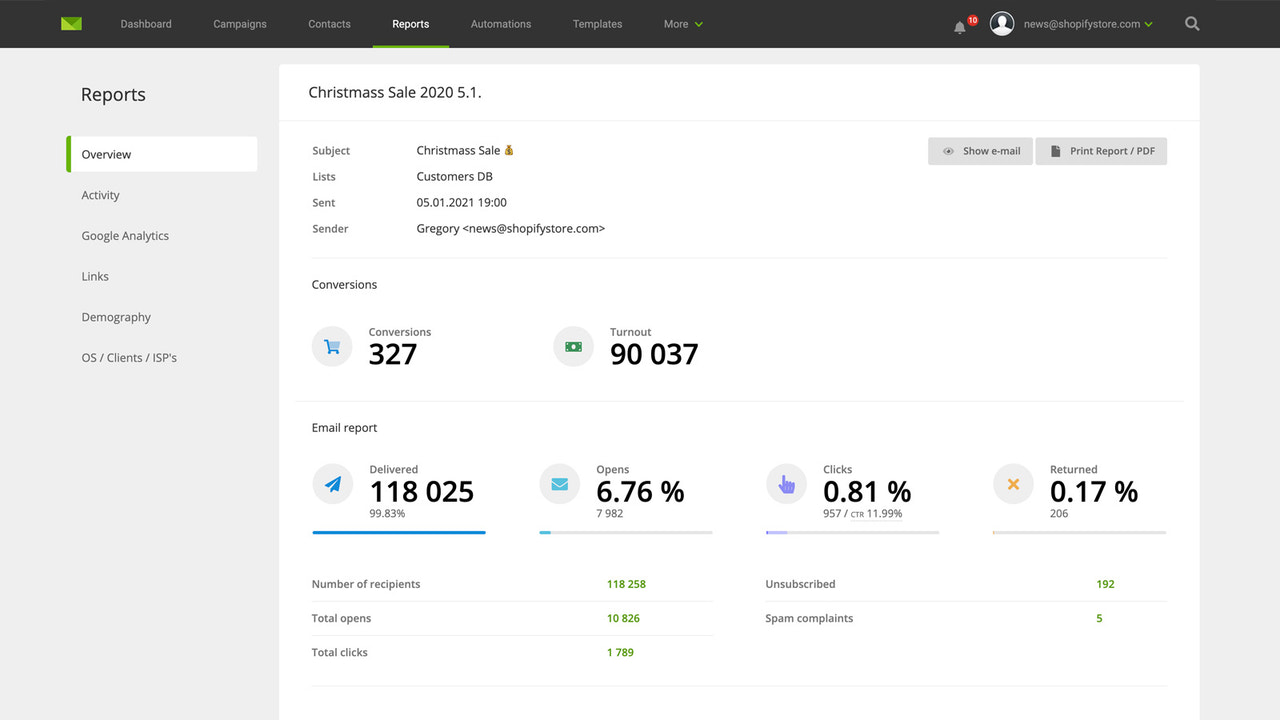Click the Conversions shopping cart icon
The image size is (1280, 720).
[x=331, y=346]
